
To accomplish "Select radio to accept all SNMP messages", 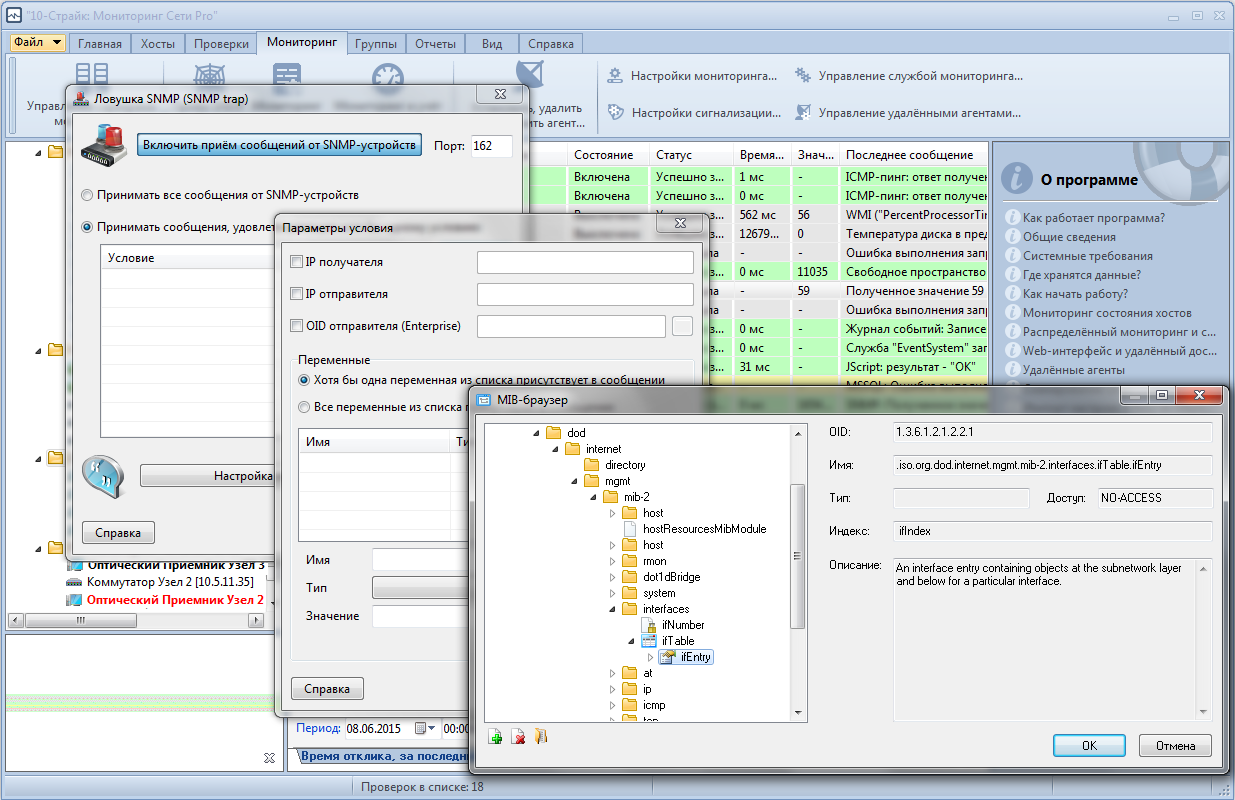I will tap(88, 195).
